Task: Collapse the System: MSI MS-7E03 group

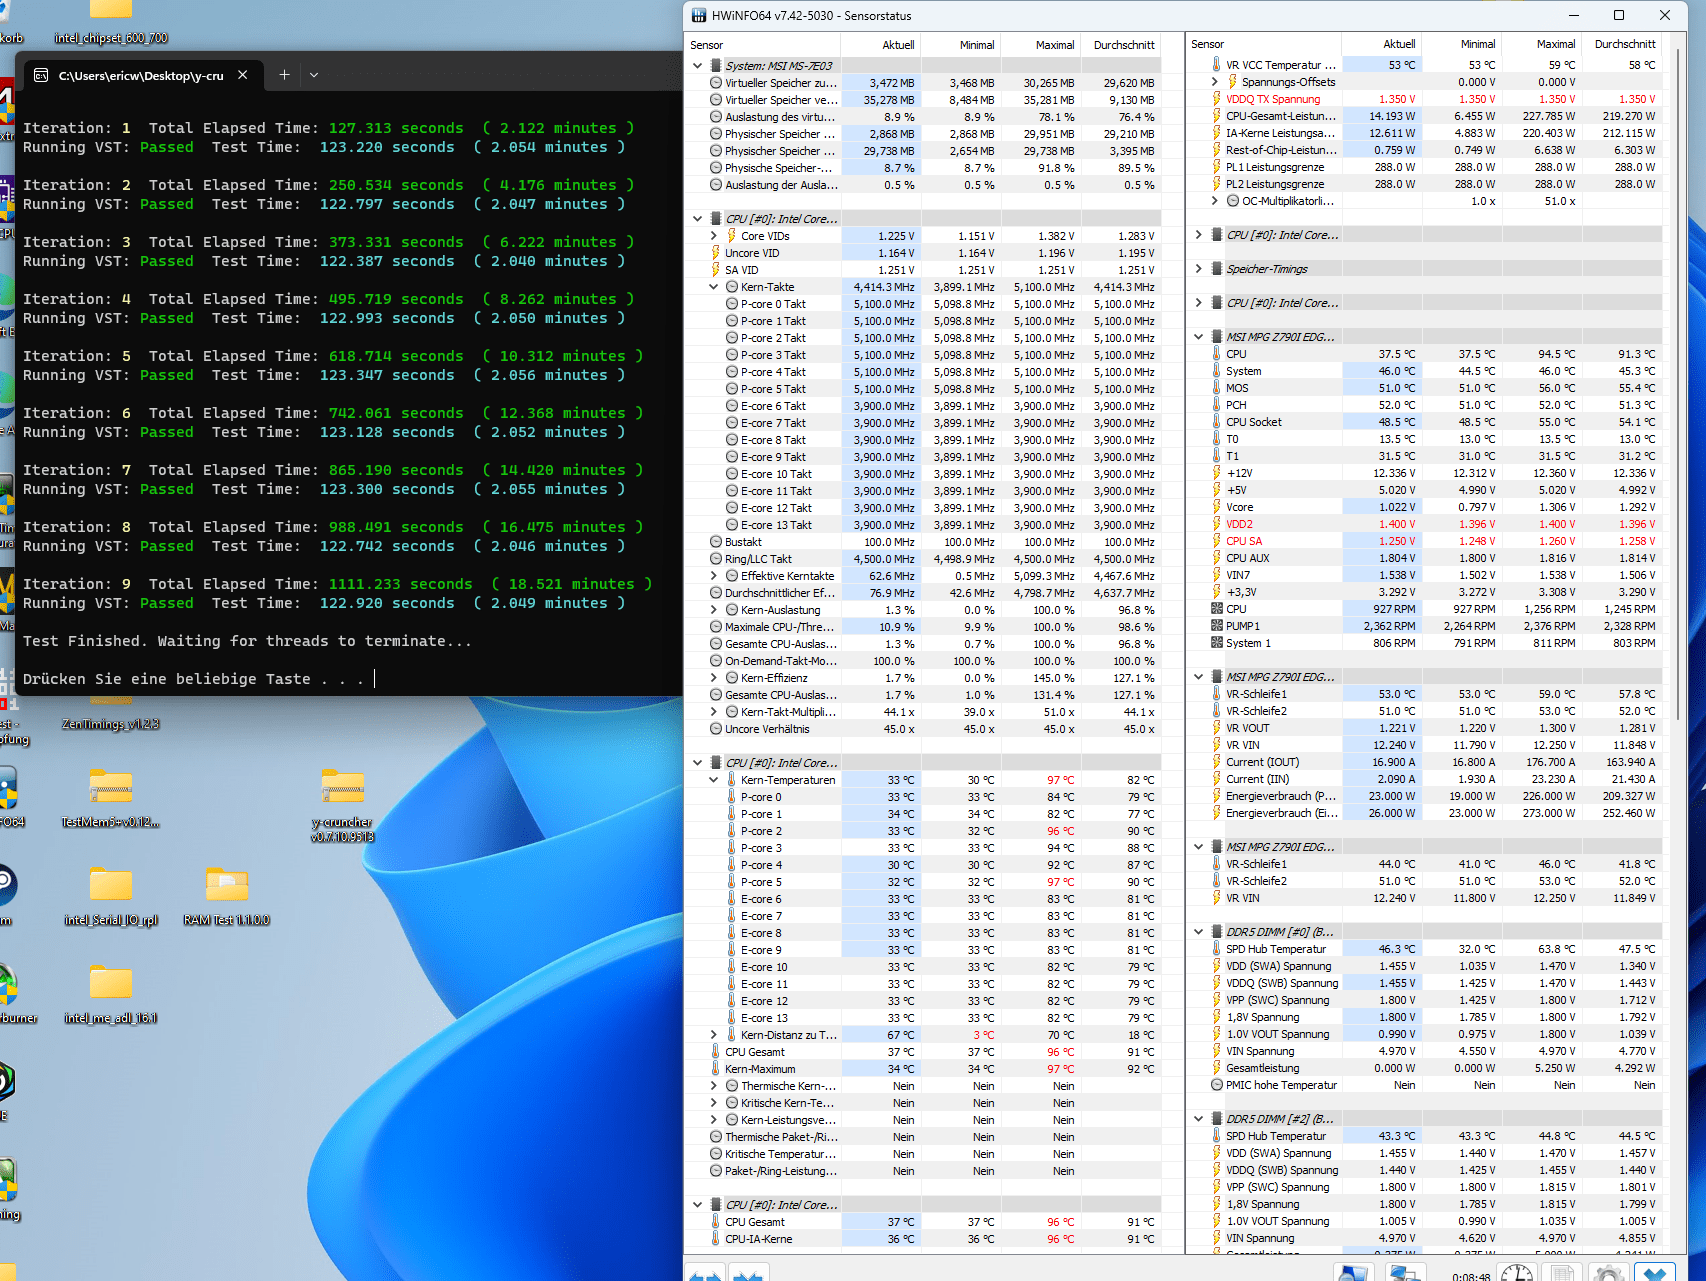Action: click(x=698, y=66)
